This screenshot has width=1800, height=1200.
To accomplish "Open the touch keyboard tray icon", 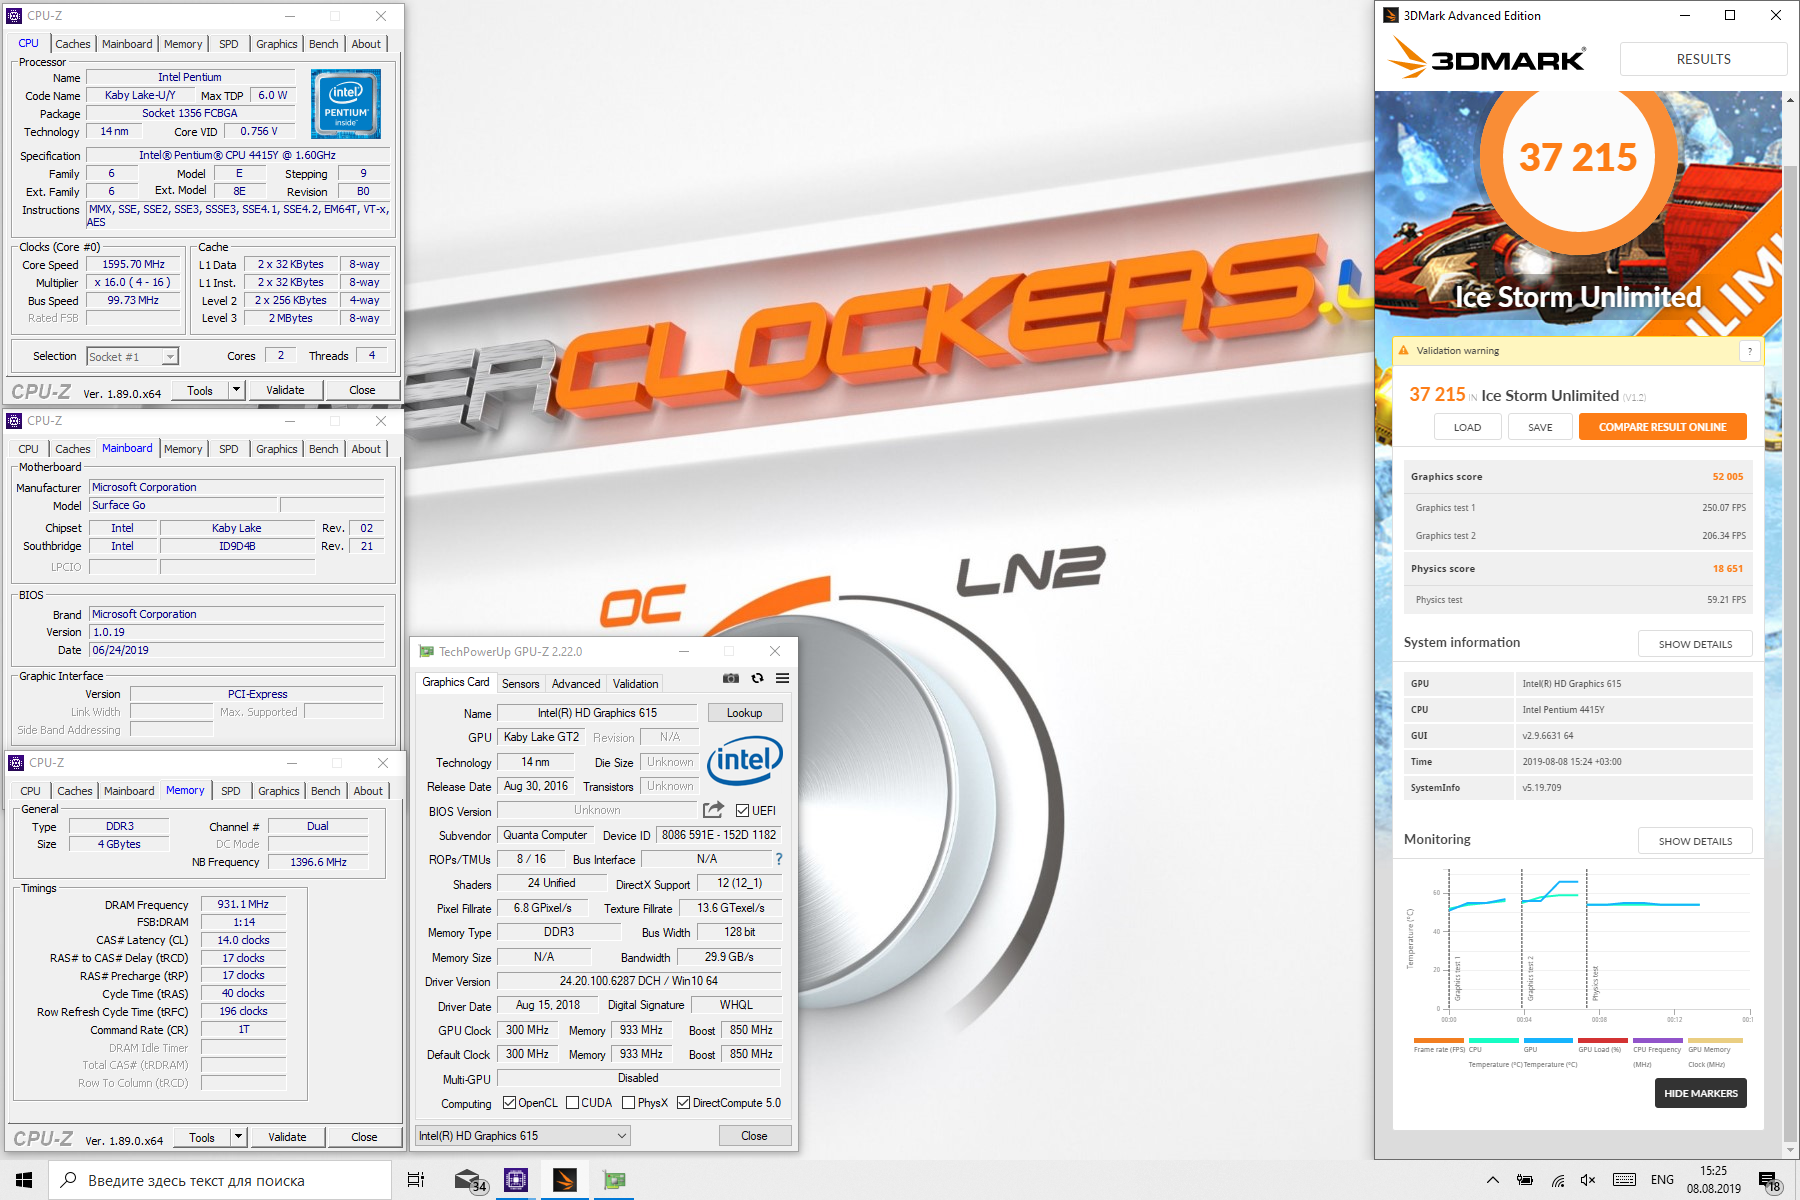I will click(1625, 1180).
